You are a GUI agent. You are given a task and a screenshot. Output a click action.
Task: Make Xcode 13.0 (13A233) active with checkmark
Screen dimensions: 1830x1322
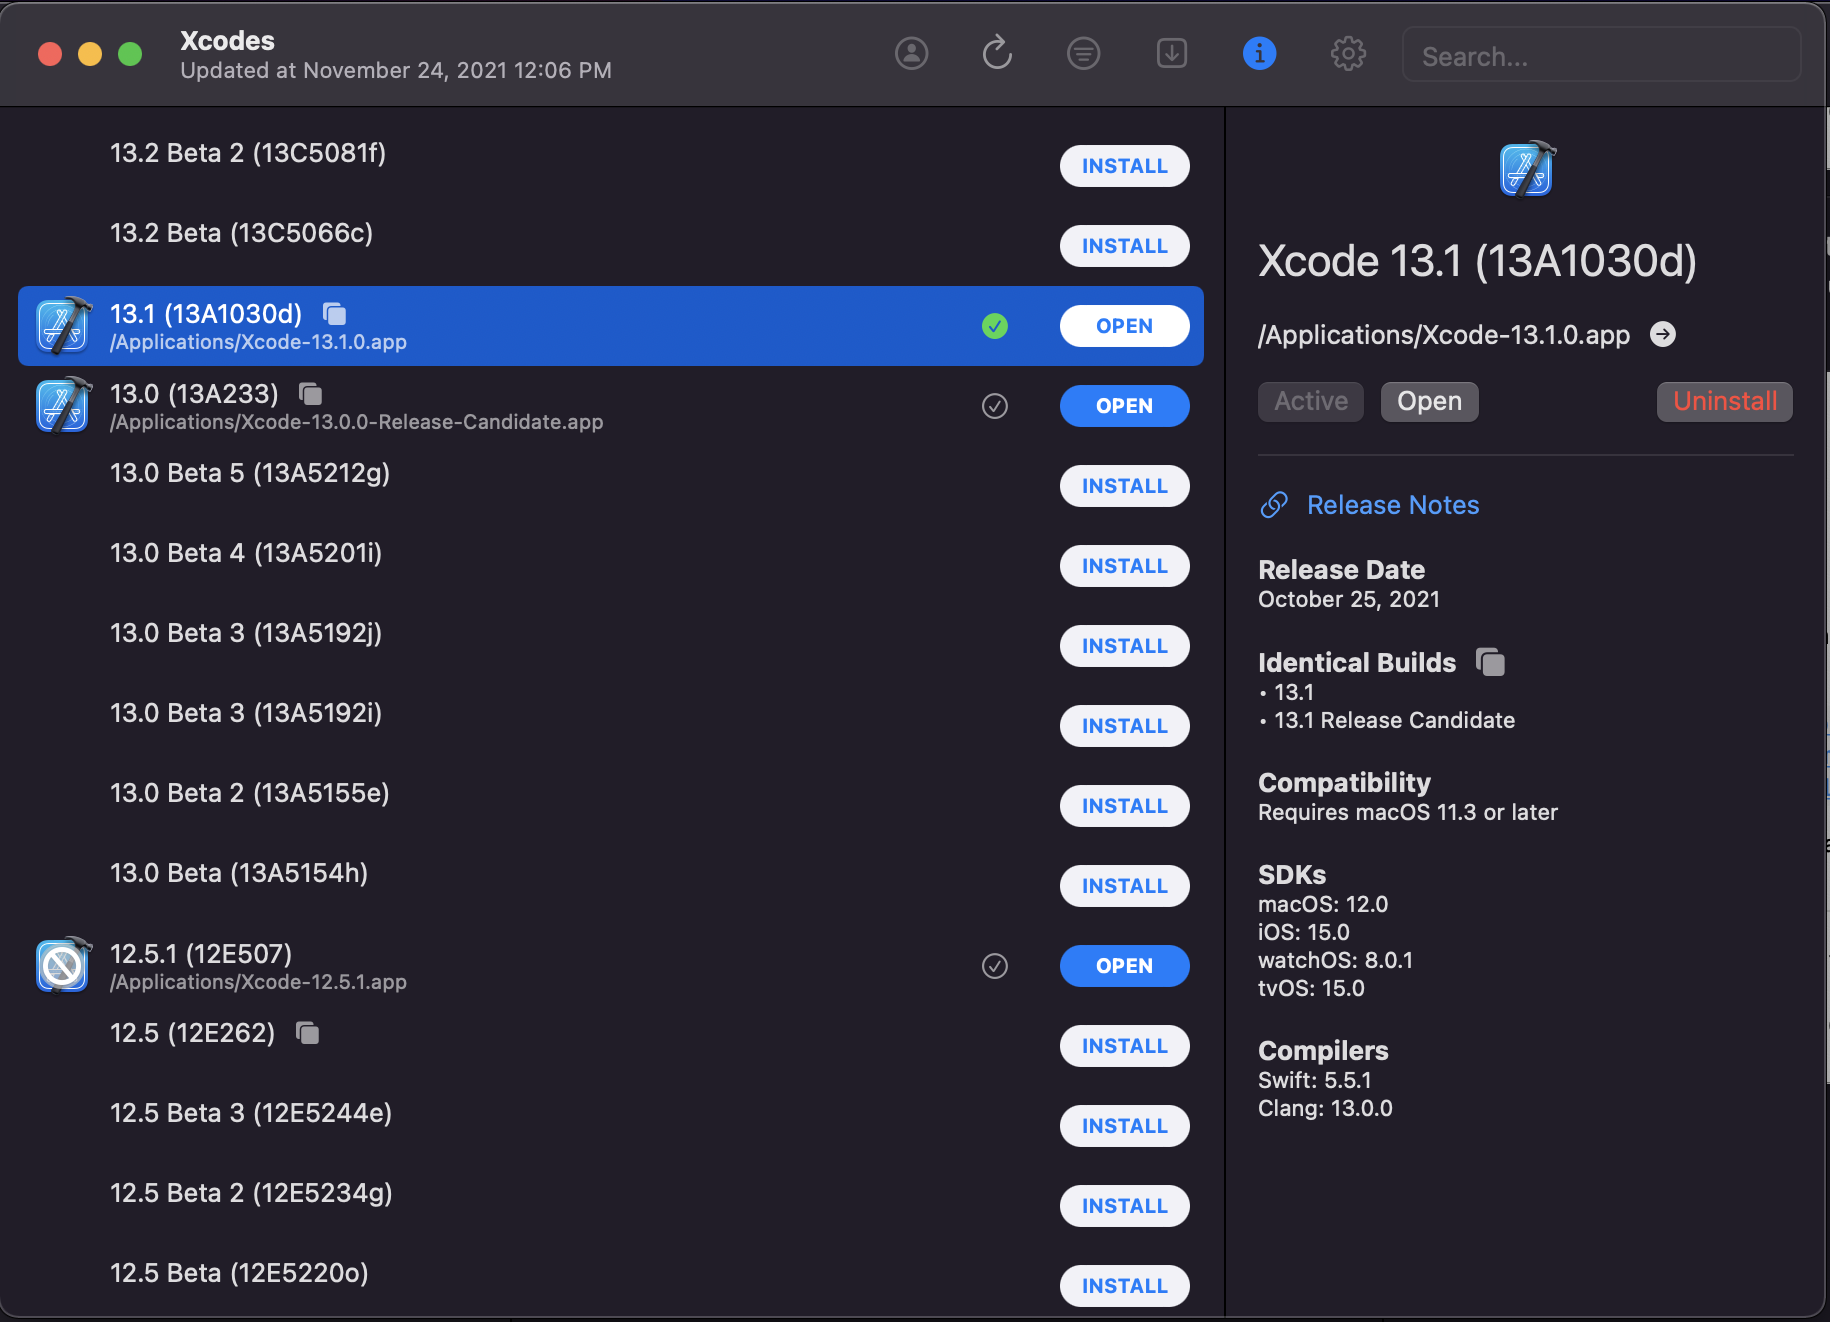click(x=994, y=406)
